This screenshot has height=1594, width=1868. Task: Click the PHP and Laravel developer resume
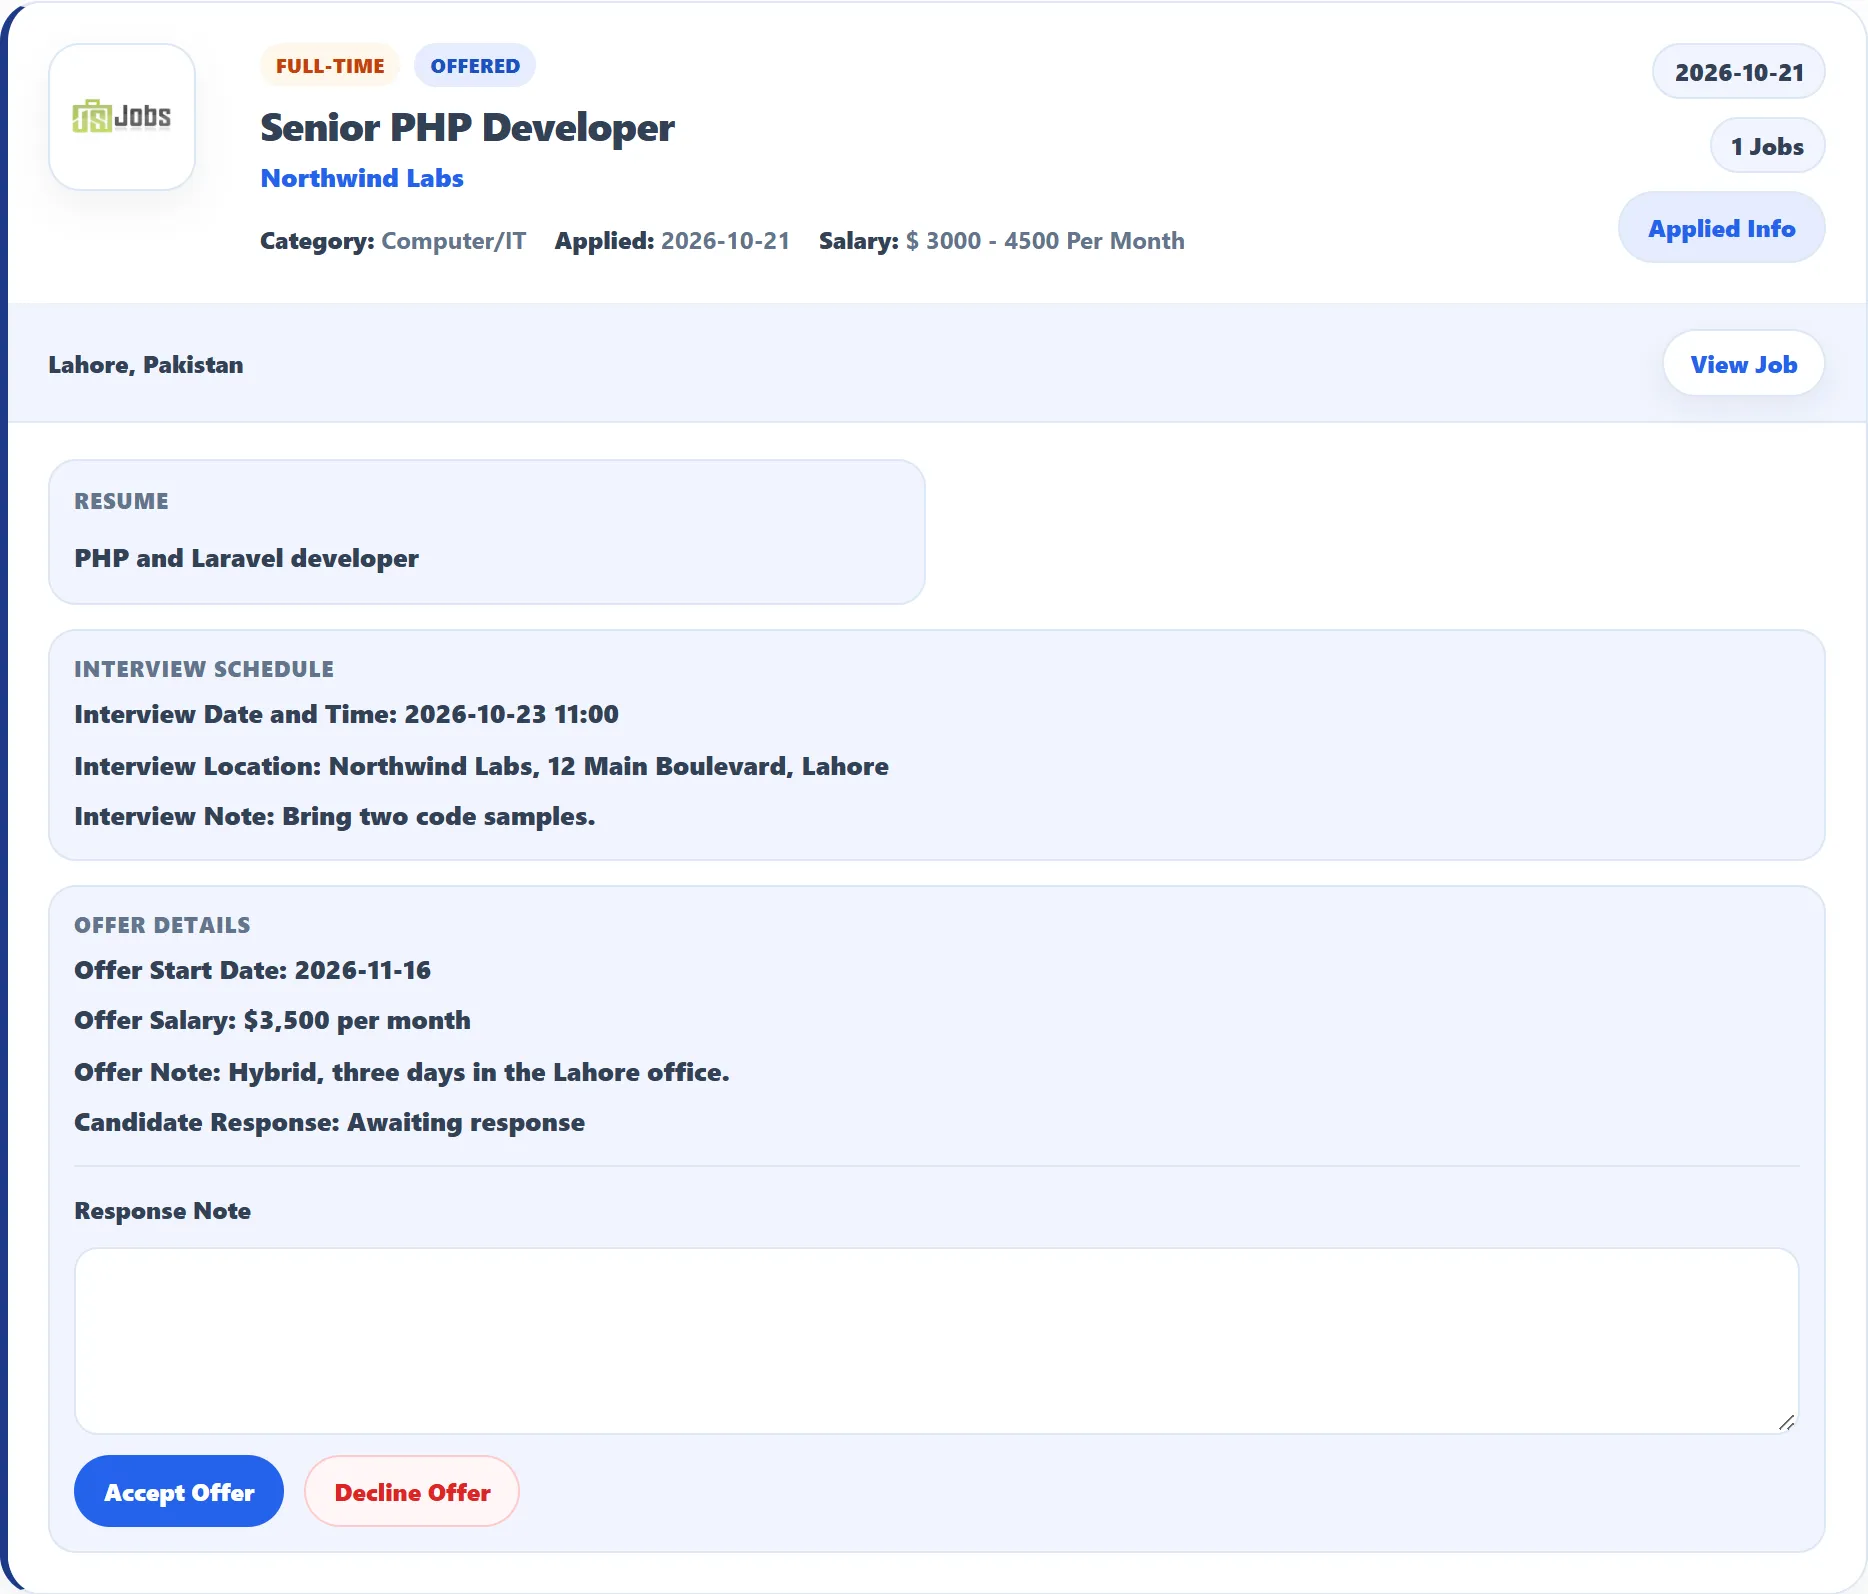tap(246, 558)
